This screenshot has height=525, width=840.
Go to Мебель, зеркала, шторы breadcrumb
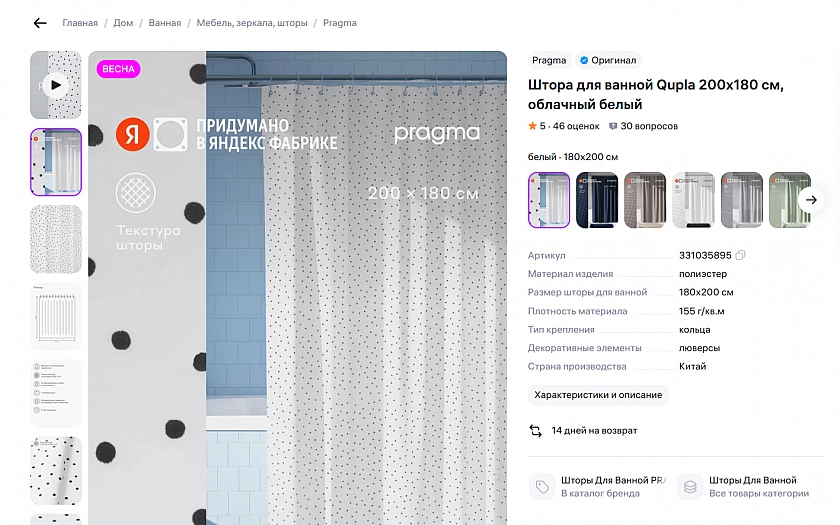252,23
